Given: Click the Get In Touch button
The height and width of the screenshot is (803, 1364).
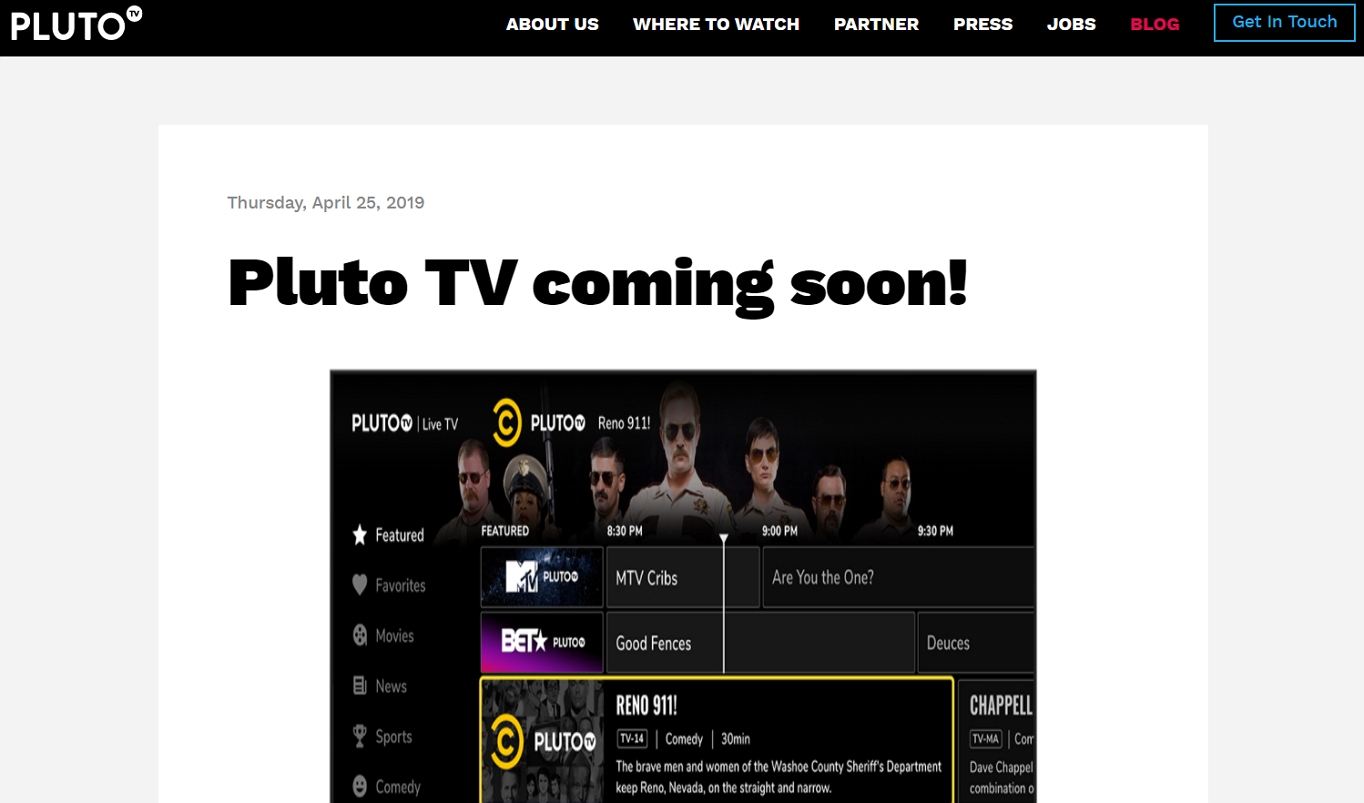Looking at the screenshot, I should [x=1284, y=22].
